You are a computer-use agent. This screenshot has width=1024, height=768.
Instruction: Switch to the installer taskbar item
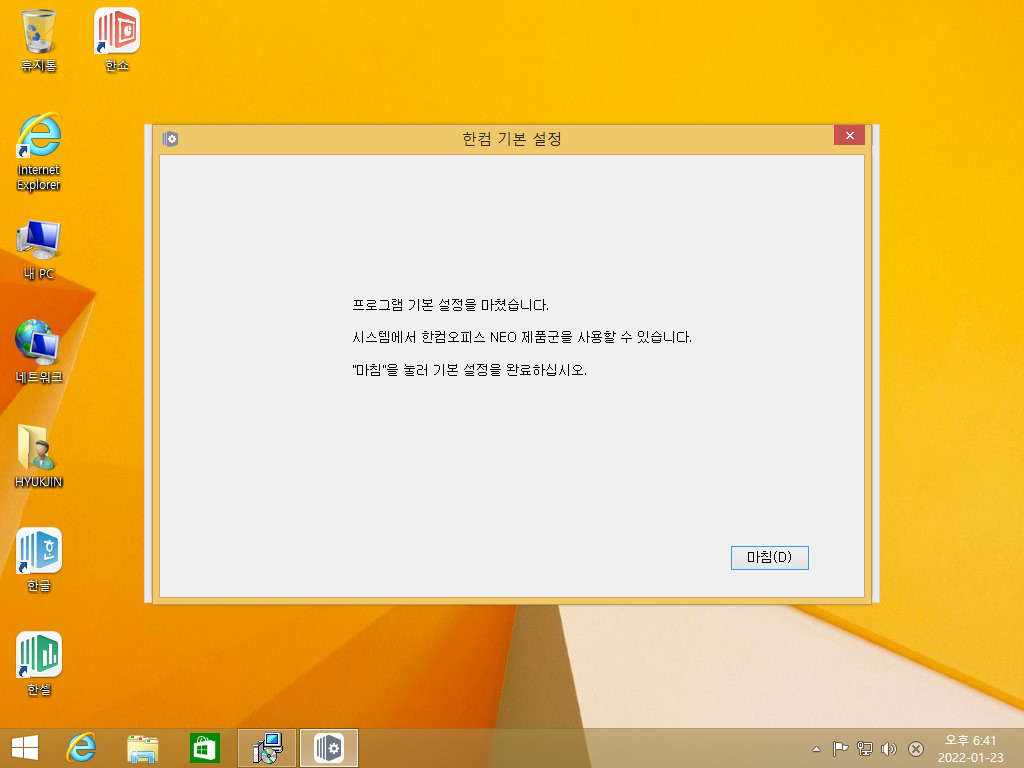point(267,748)
